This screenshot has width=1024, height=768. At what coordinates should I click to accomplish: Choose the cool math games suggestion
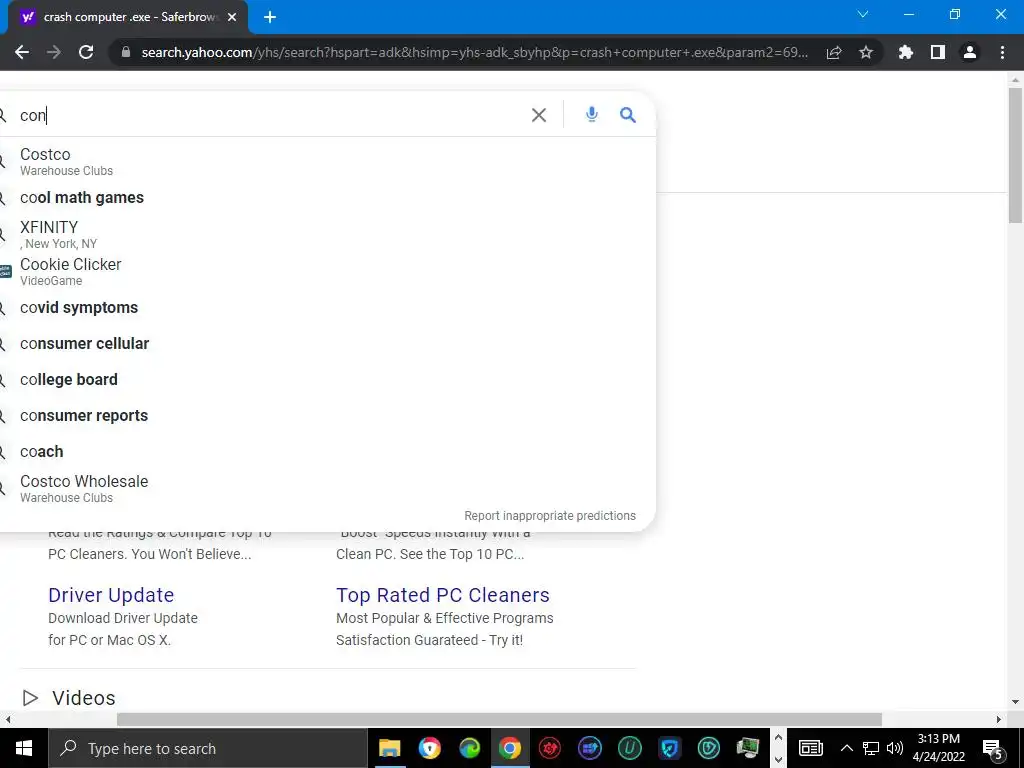pos(327,197)
